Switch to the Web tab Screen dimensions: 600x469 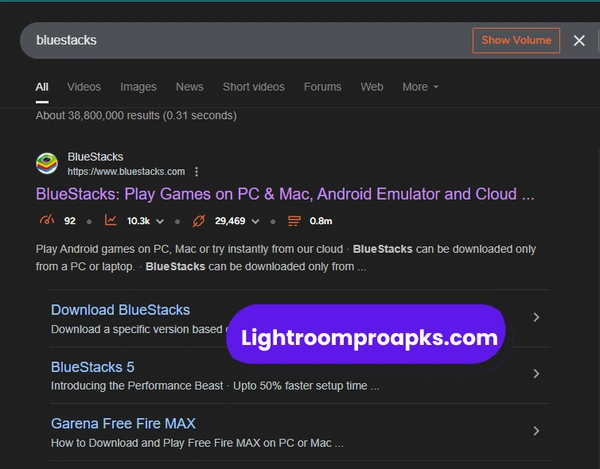pos(372,87)
